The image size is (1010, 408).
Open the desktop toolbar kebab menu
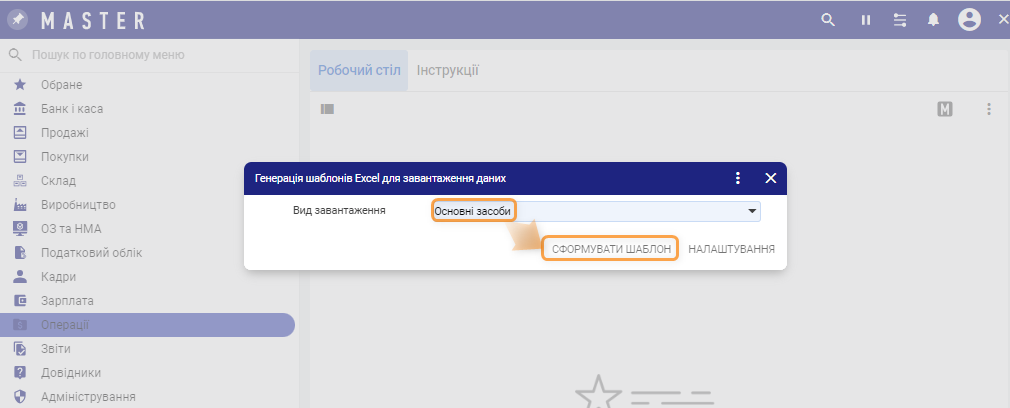[x=989, y=109]
